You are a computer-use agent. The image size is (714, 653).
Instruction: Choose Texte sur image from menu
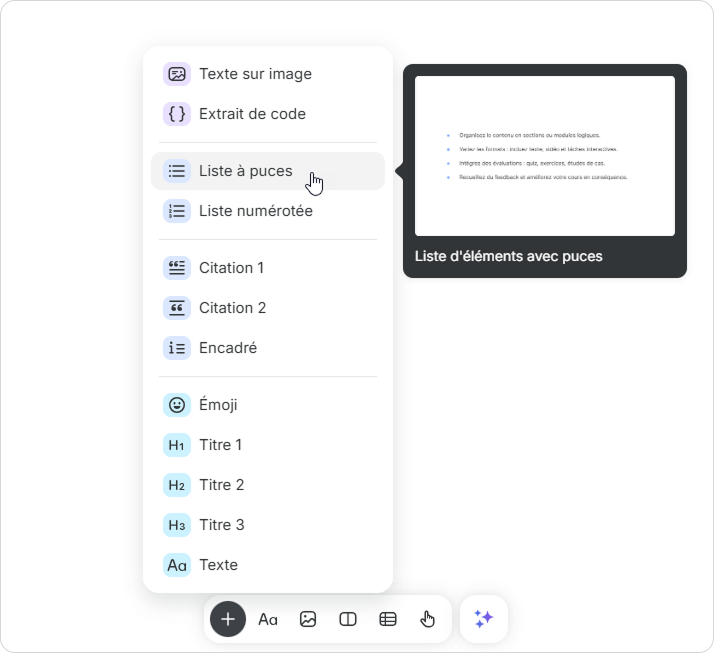point(254,74)
